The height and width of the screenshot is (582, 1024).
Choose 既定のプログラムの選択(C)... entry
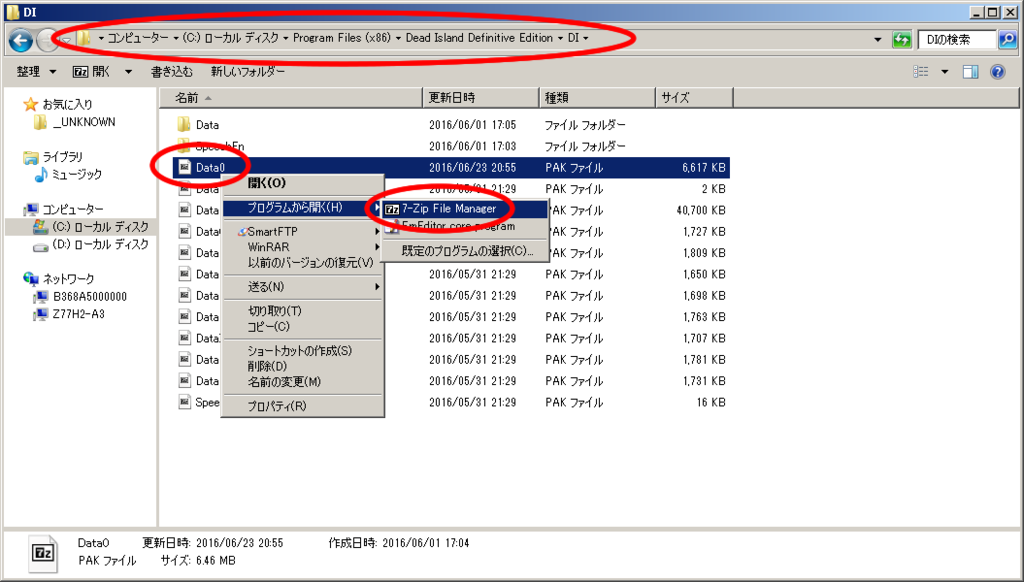coord(464,251)
